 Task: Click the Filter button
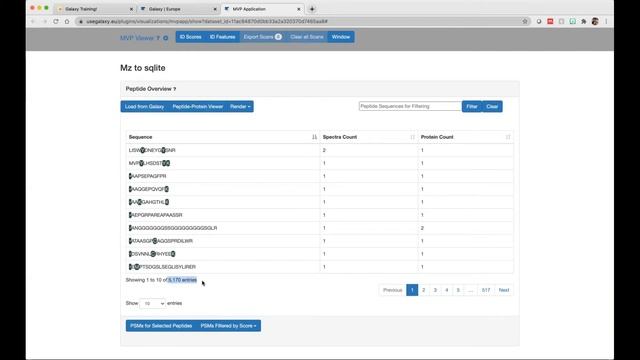pyautogui.click(x=472, y=107)
